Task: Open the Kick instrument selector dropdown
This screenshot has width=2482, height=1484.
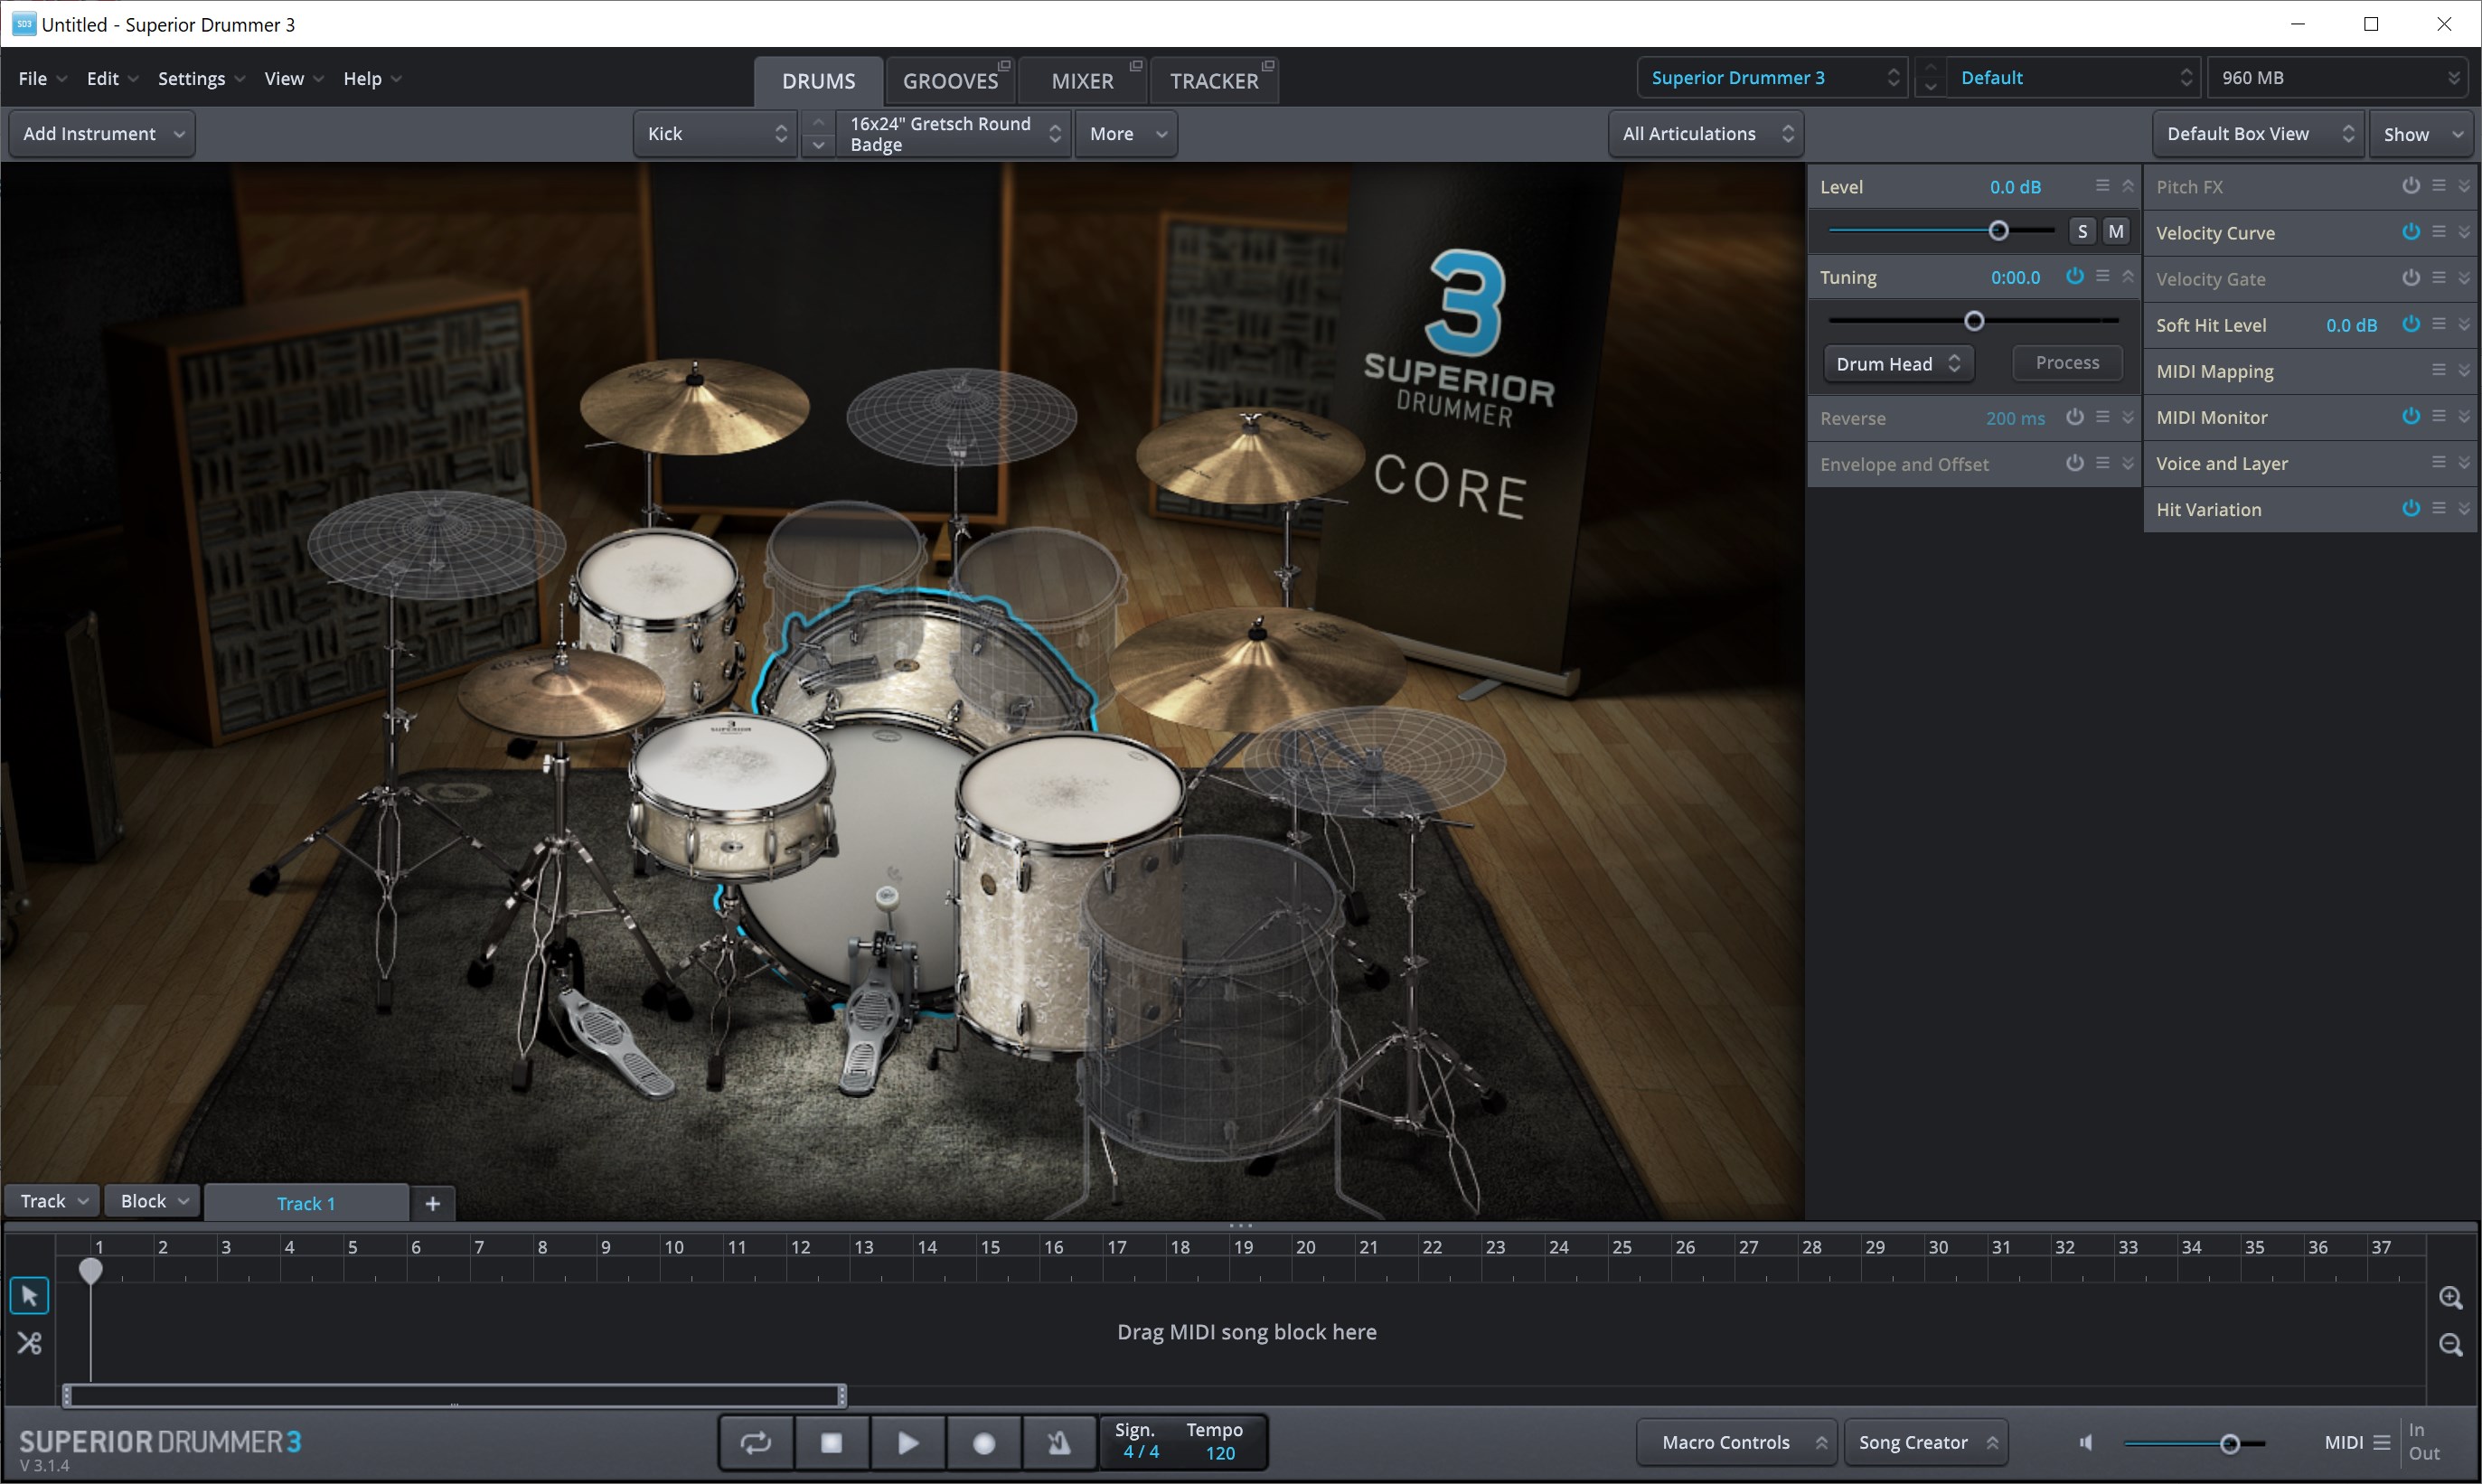Action: pyautogui.click(x=716, y=133)
